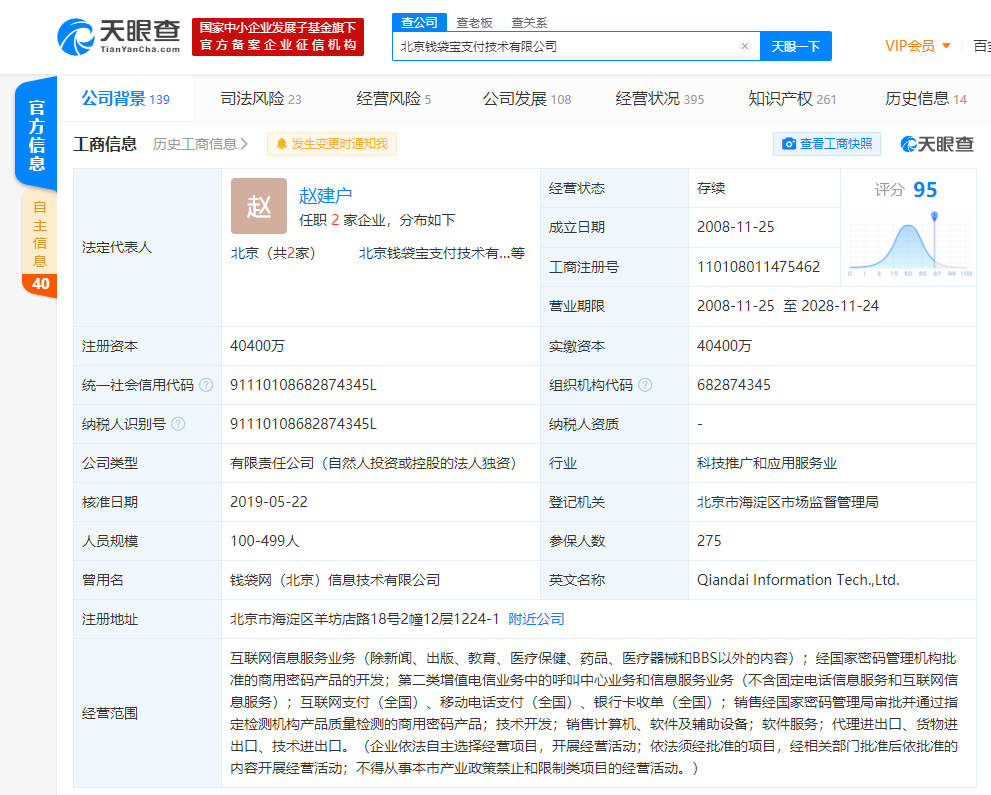This screenshot has height=795, width=991.
Task: Switch to the 查公司 search tab
Action: click(x=420, y=23)
